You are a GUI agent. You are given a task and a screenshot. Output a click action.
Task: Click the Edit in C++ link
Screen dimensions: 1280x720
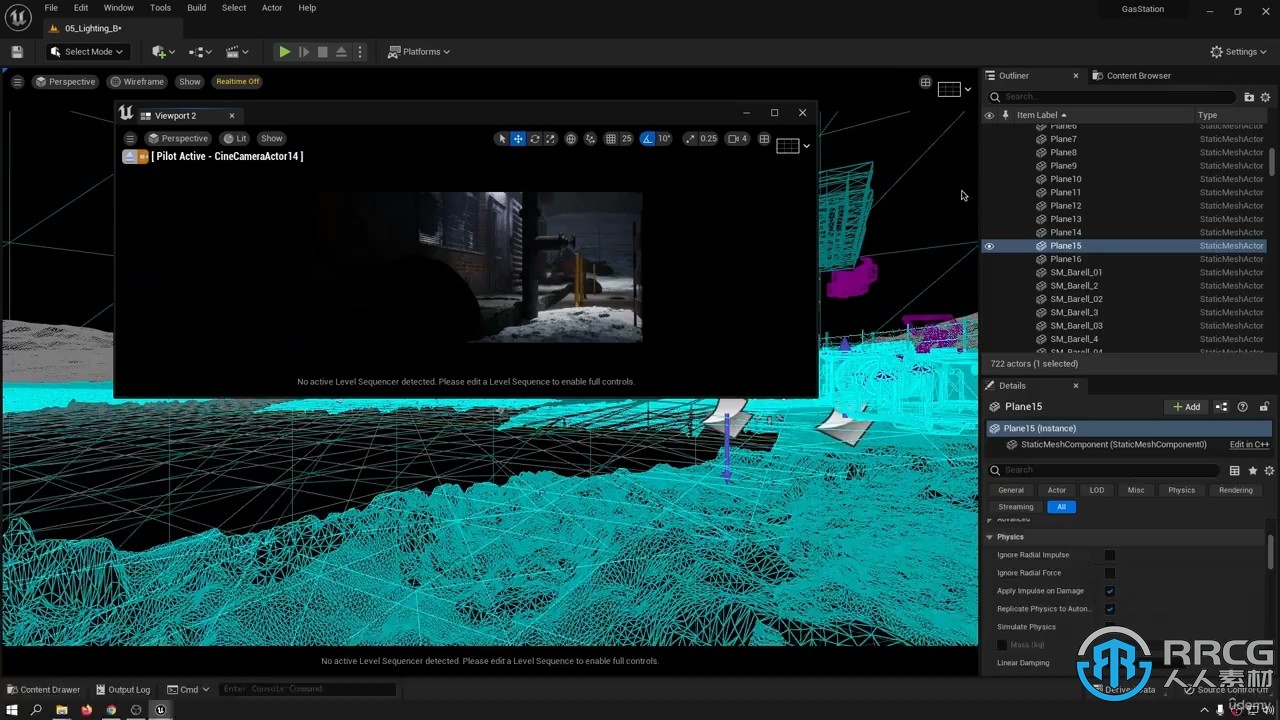pos(1249,444)
